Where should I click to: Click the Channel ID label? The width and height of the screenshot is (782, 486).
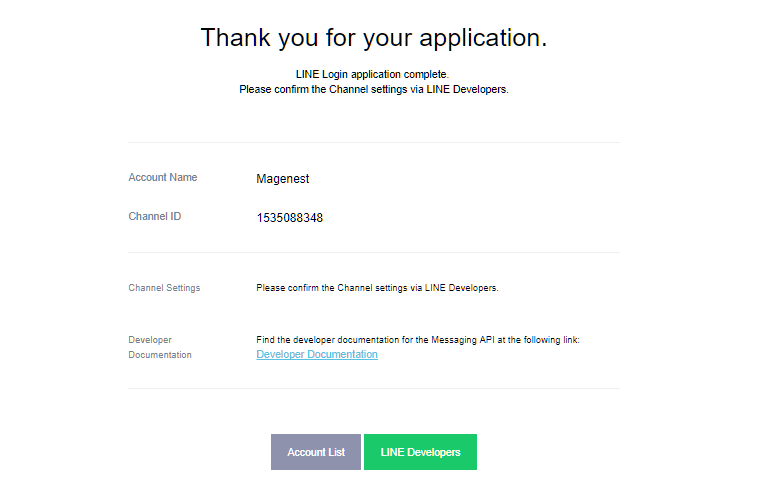click(x=155, y=217)
